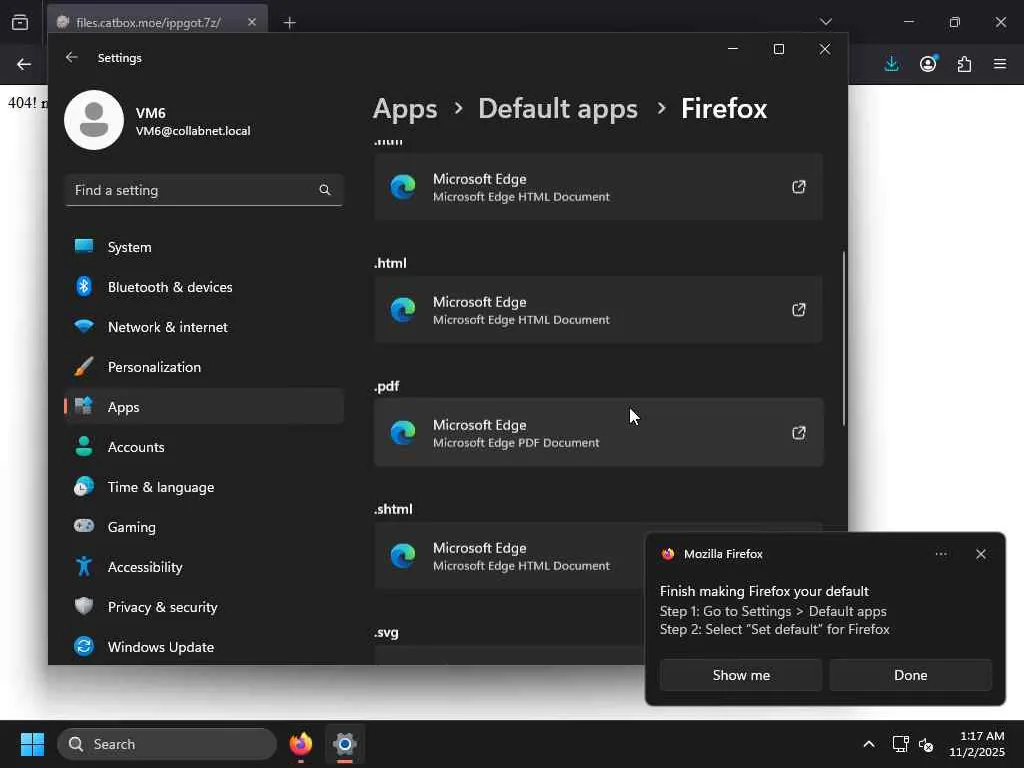Open Firefox account icon in toolbar

[x=928, y=64]
